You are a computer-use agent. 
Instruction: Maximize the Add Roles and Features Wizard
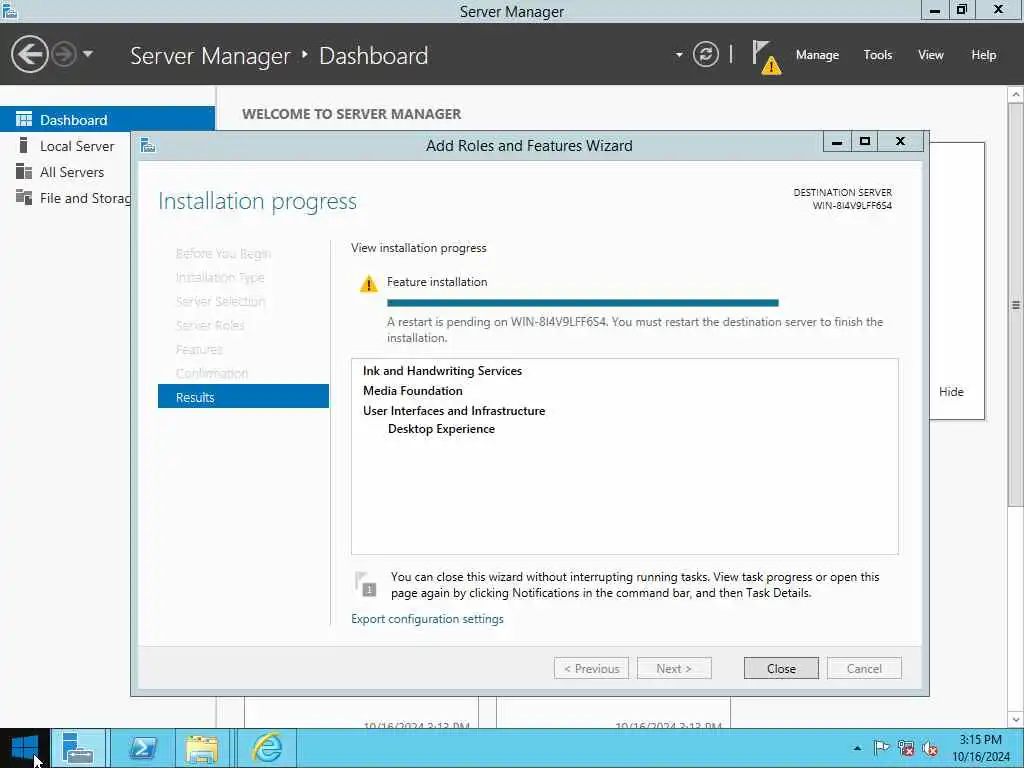(x=865, y=141)
